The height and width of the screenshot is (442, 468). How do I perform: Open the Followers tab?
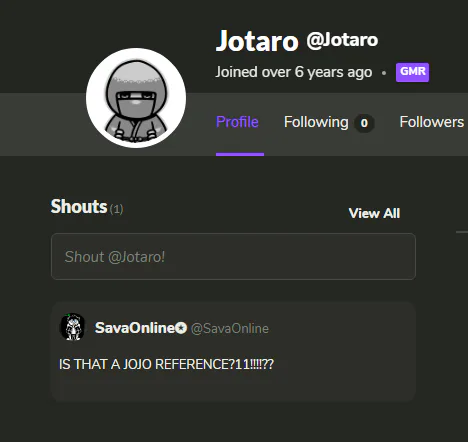432,122
